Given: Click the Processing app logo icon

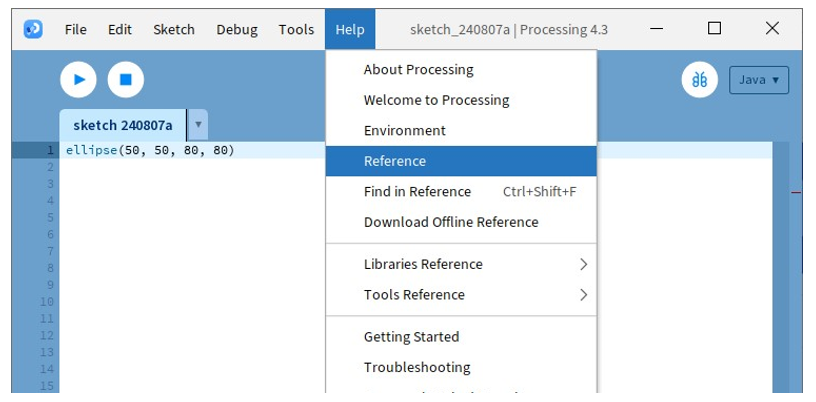Looking at the screenshot, I should click(33, 29).
